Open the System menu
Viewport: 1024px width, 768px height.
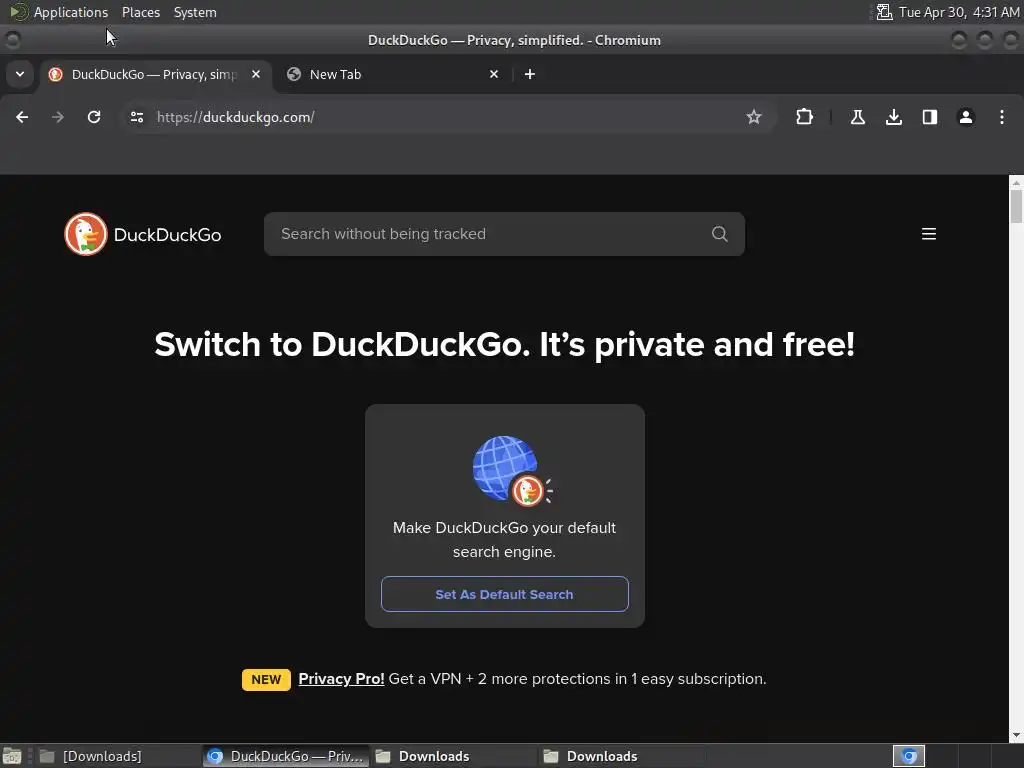195,12
